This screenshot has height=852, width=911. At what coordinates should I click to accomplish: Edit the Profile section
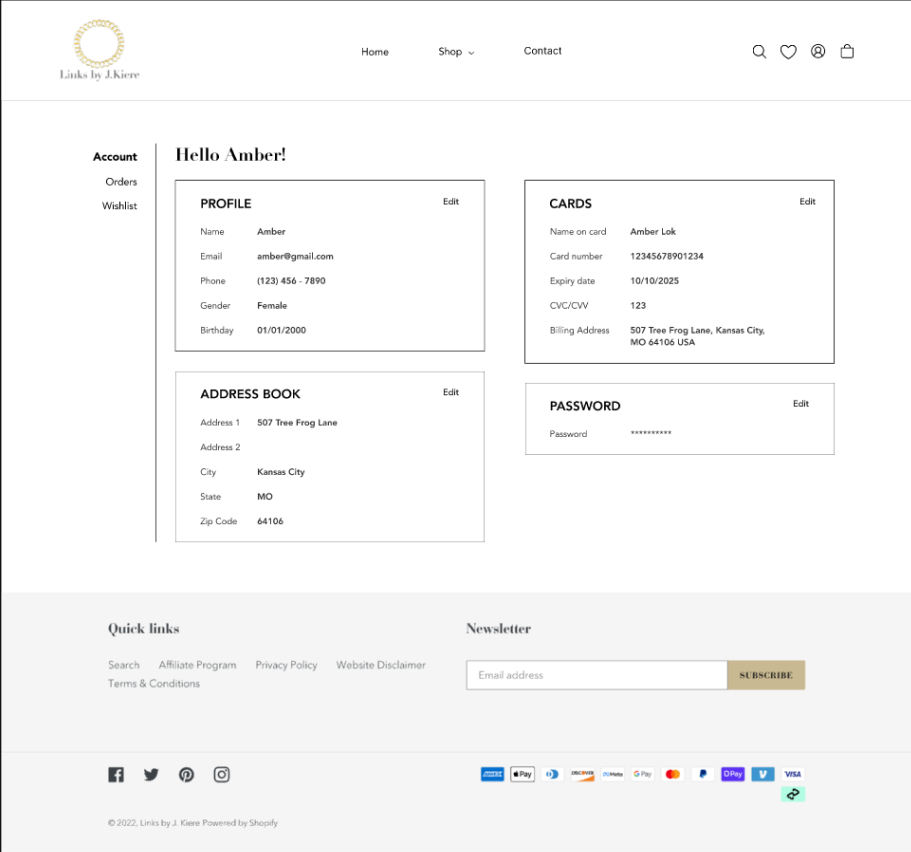tap(451, 202)
